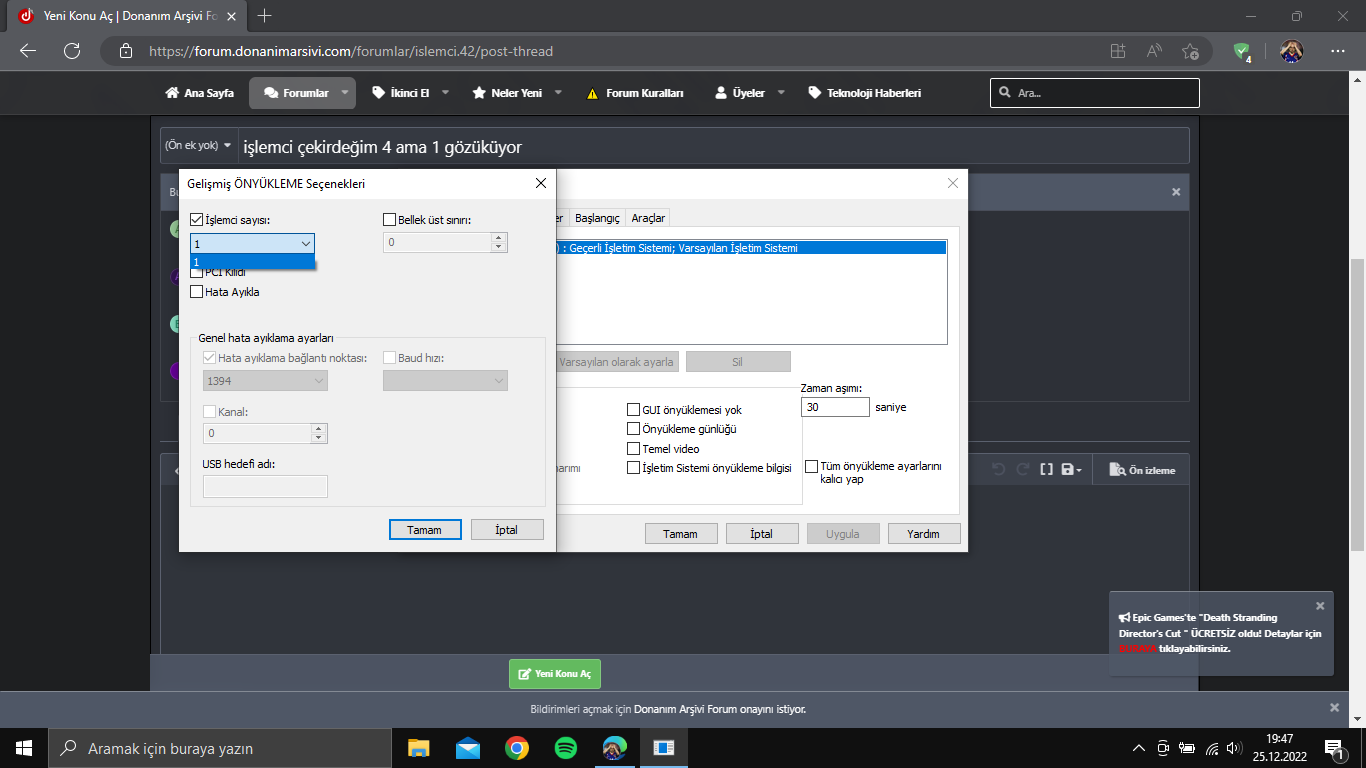
Task: Click the thread title input field
Action: point(714,146)
